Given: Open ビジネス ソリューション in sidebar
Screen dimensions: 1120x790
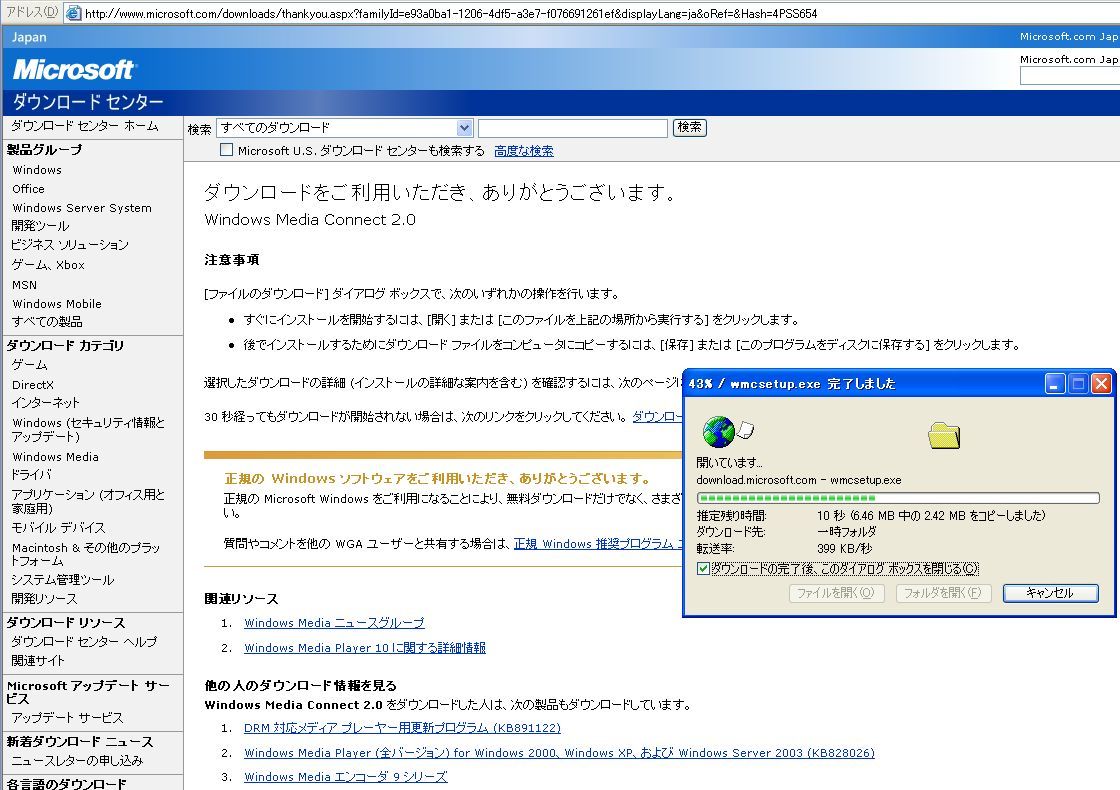Looking at the screenshot, I should 70,245.
